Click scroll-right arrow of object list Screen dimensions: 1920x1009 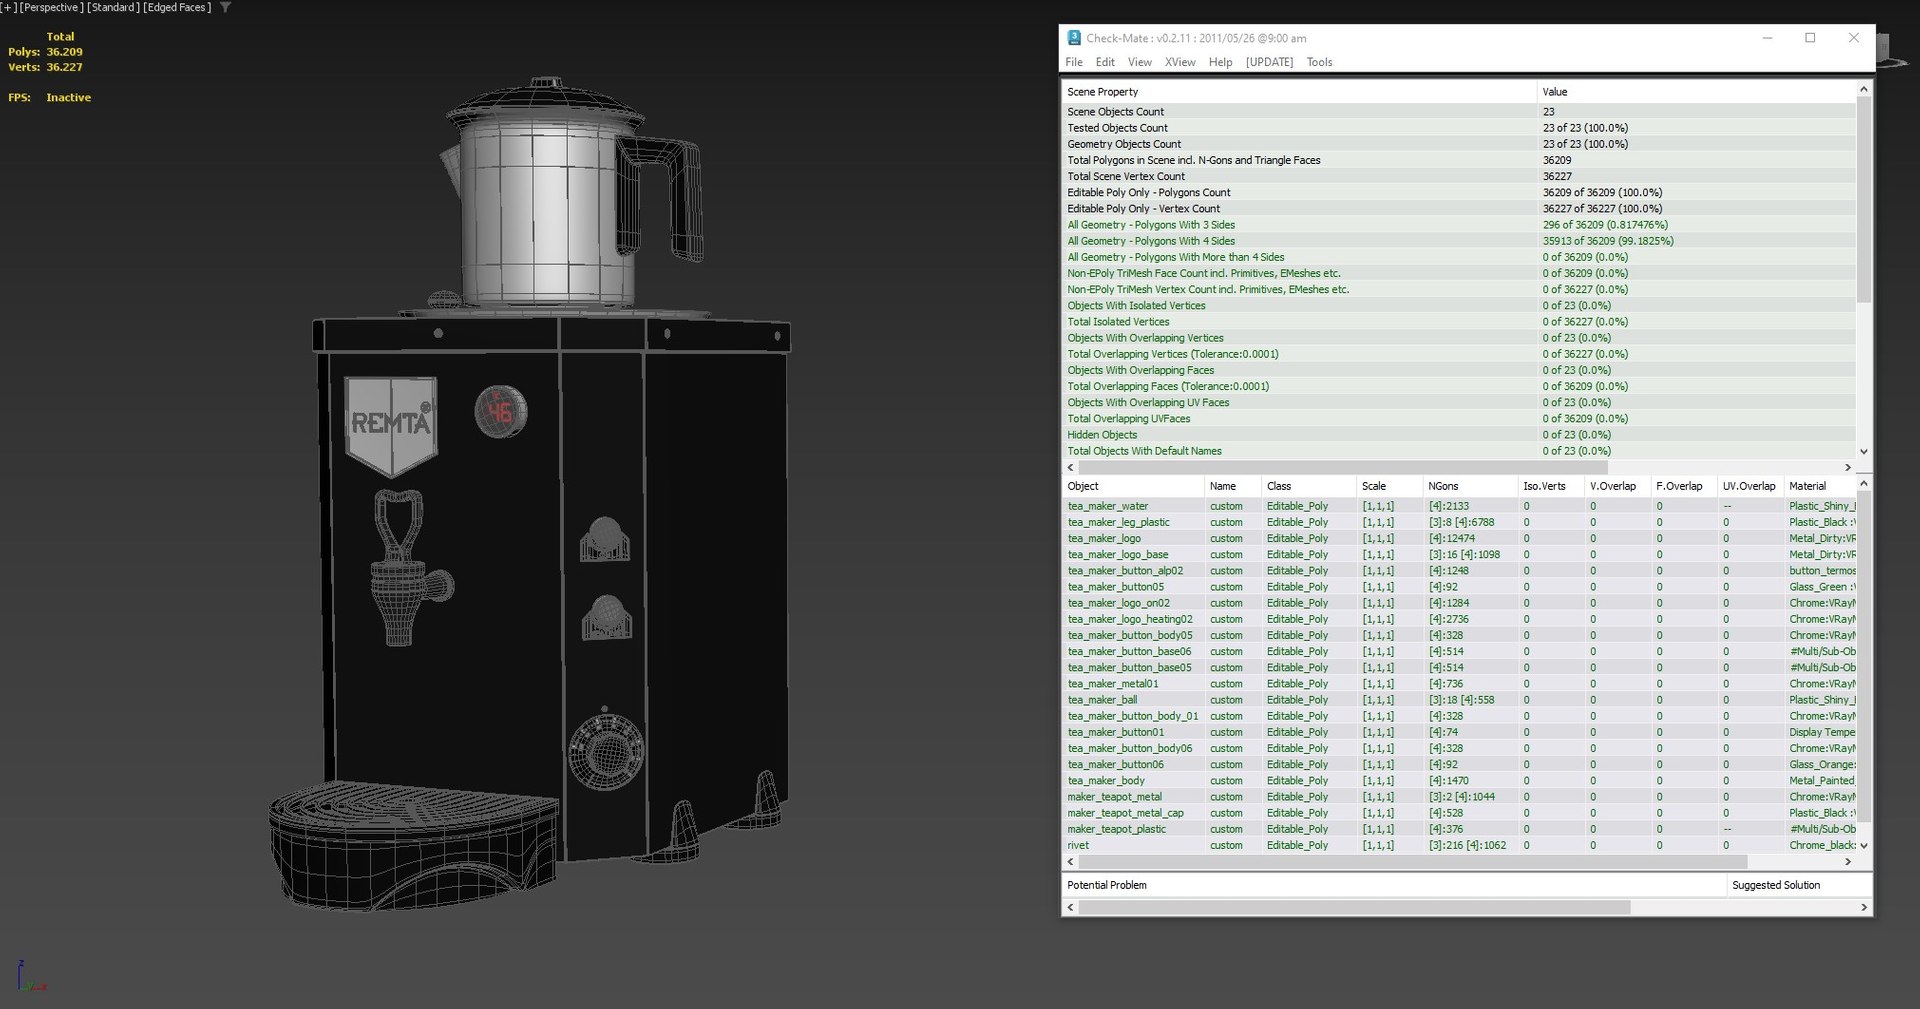pyautogui.click(x=1848, y=862)
